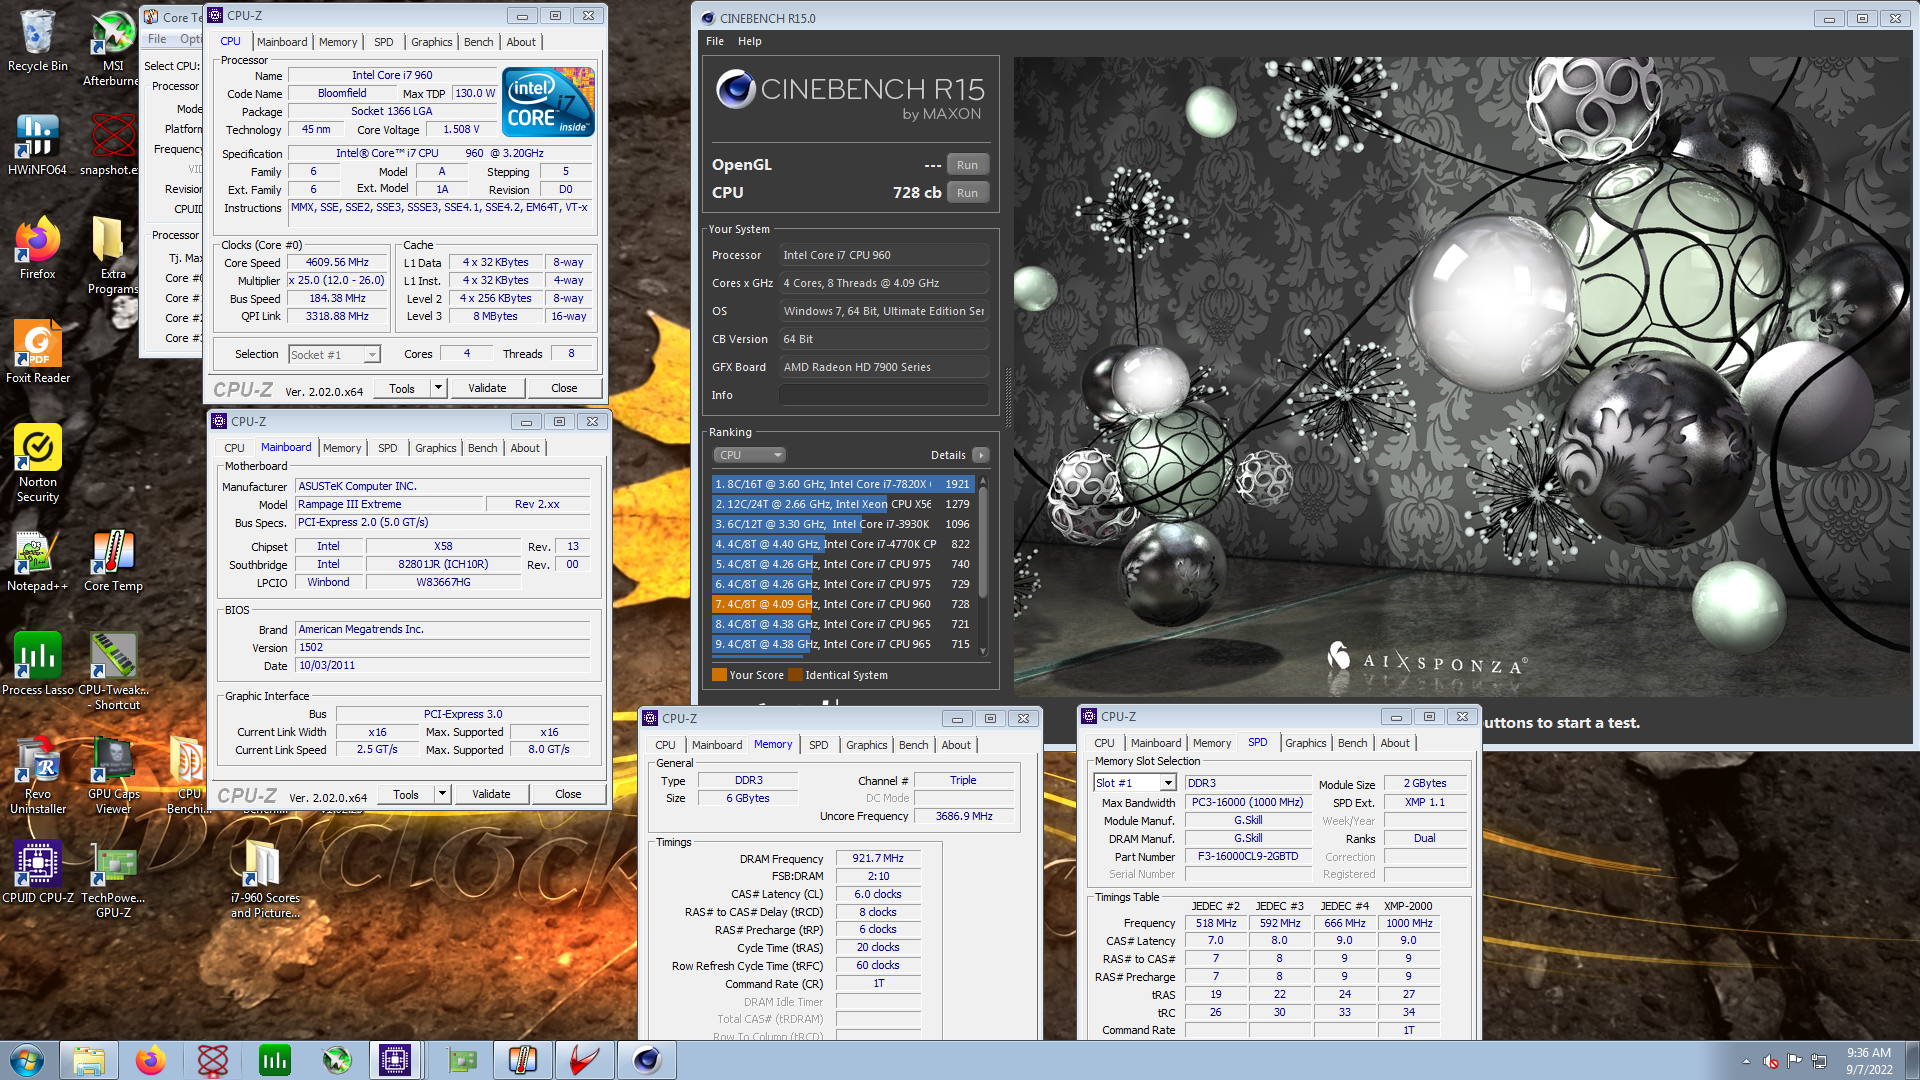The width and height of the screenshot is (1920, 1080).
Task: Click the Tools button in top CPU-Z window
Action: [x=402, y=388]
